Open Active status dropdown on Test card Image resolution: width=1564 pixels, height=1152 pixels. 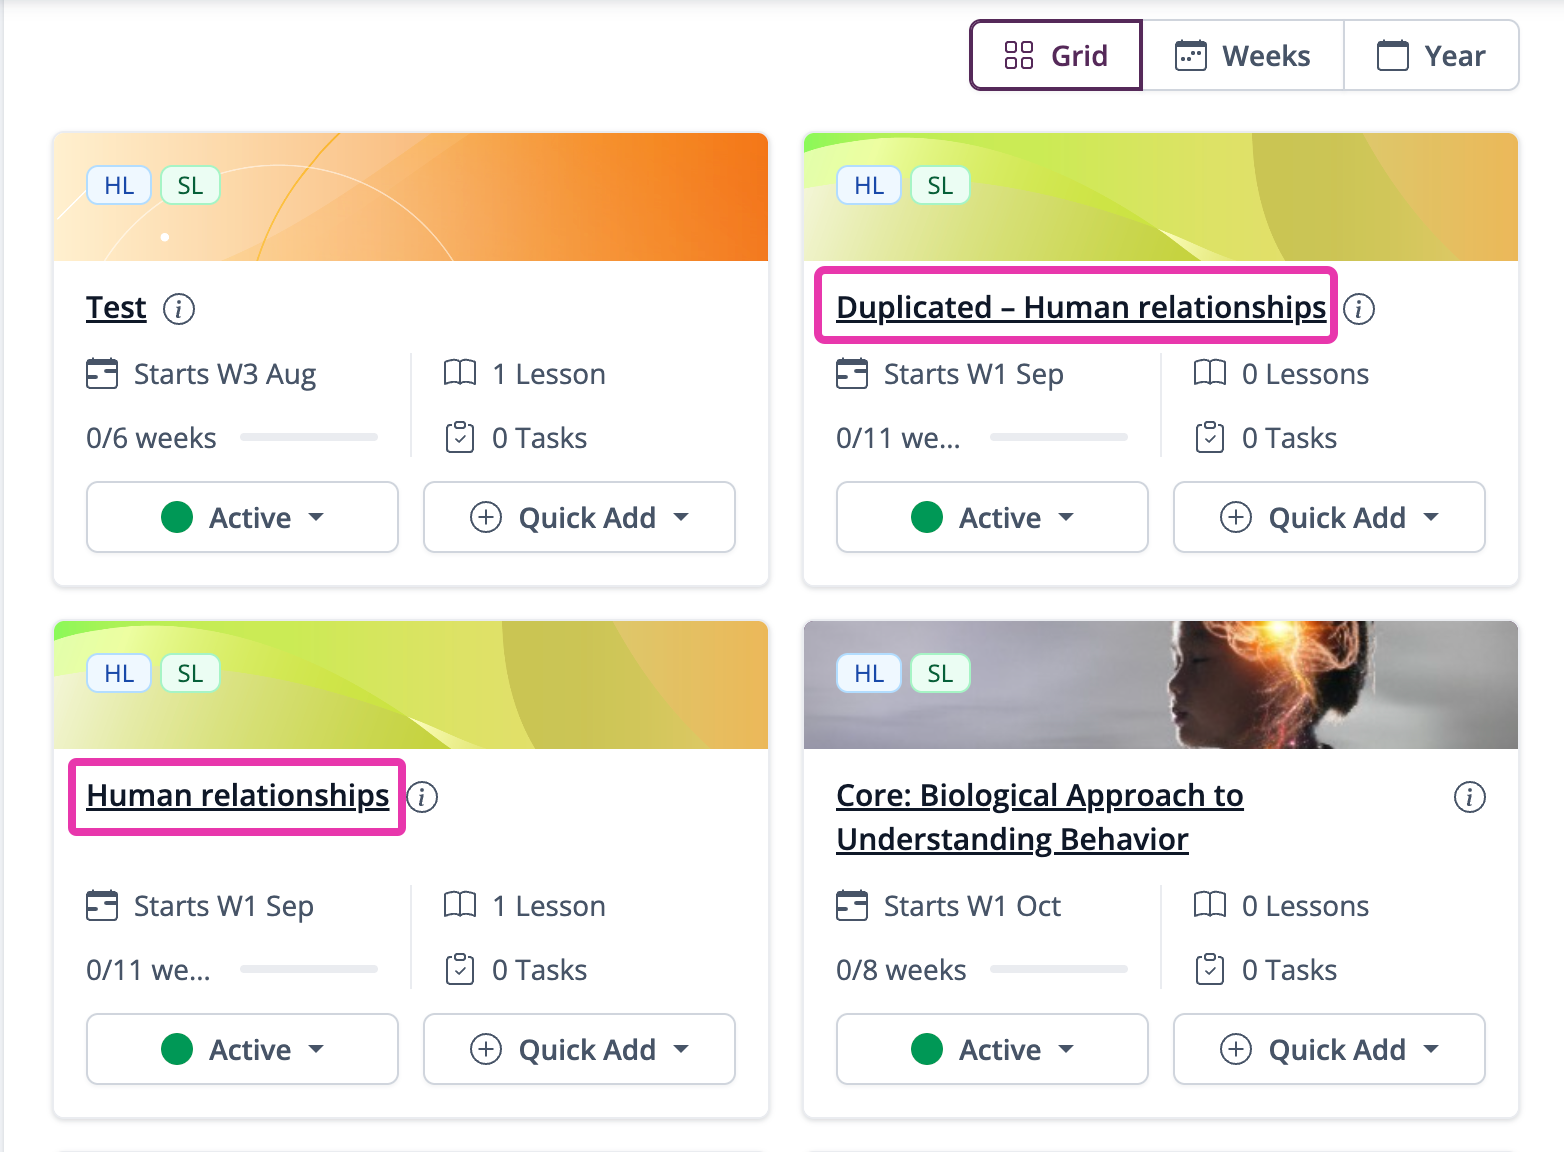(x=242, y=517)
